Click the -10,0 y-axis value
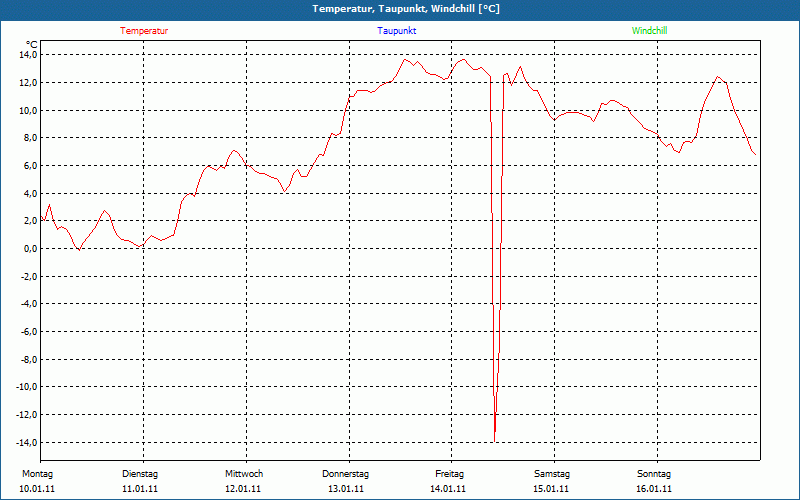The height and width of the screenshot is (500, 800). [x=27, y=387]
